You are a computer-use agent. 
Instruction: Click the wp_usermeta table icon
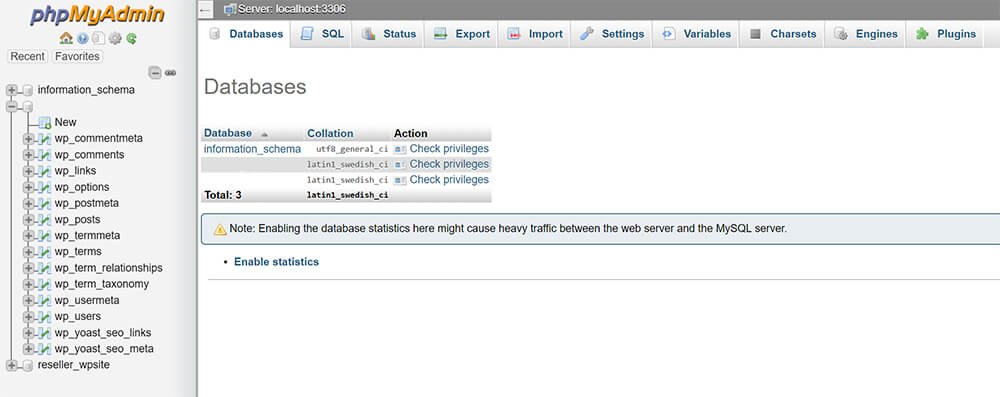point(44,300)
